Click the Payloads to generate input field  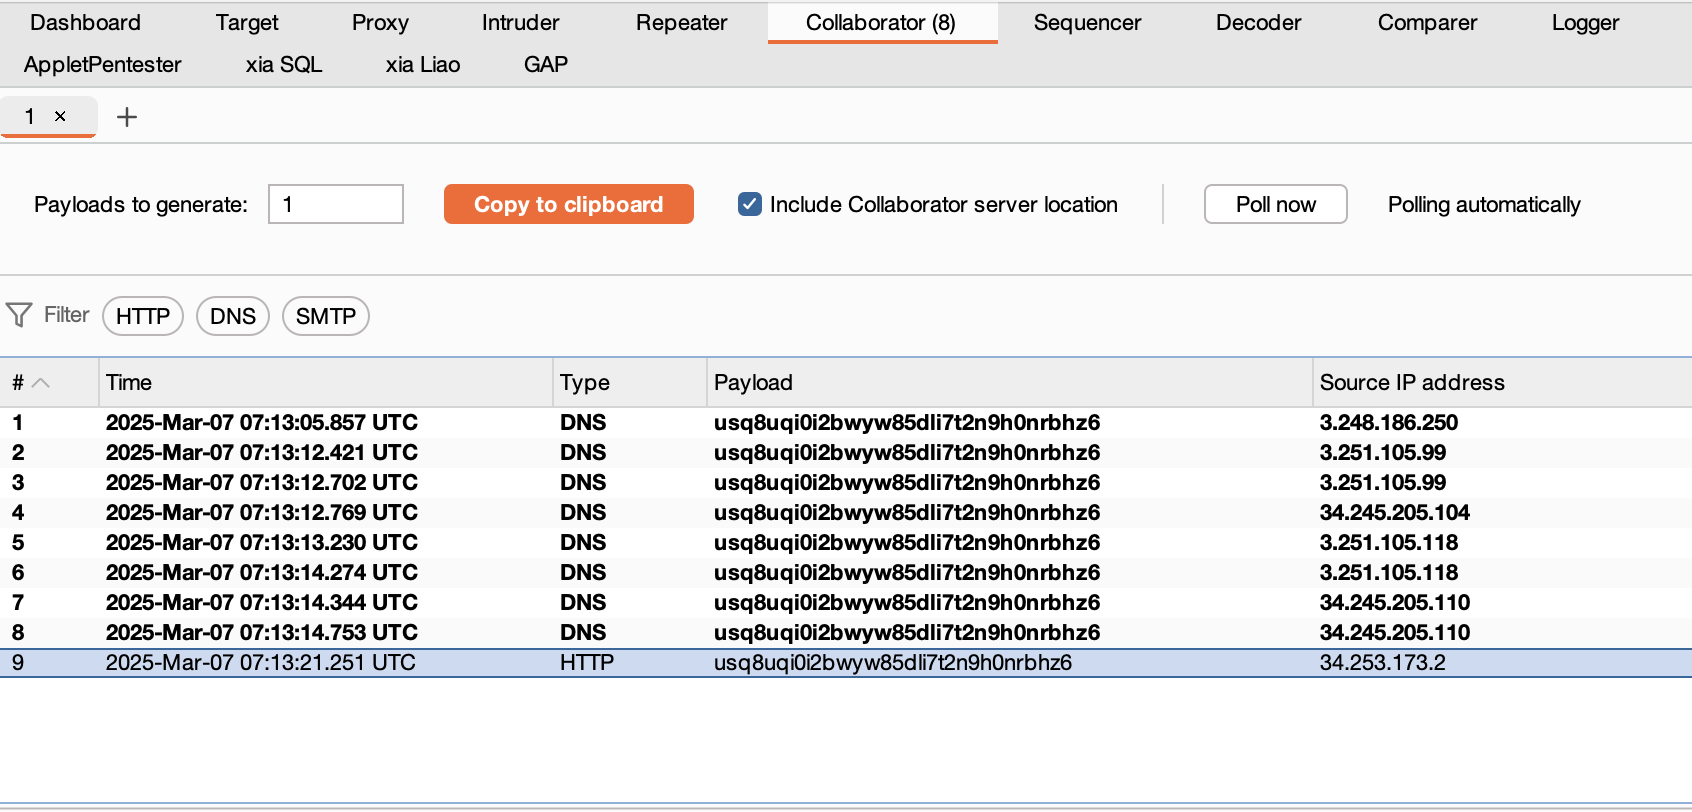(x=336, y=204)
